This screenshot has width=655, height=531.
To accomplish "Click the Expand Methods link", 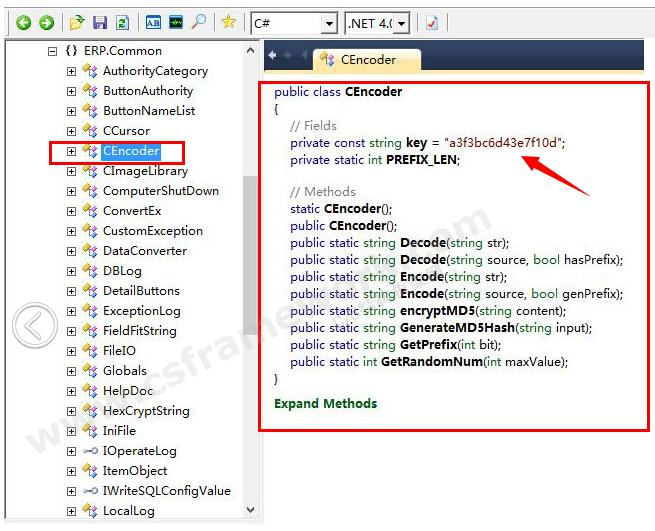I will click(x=325, y=403).
